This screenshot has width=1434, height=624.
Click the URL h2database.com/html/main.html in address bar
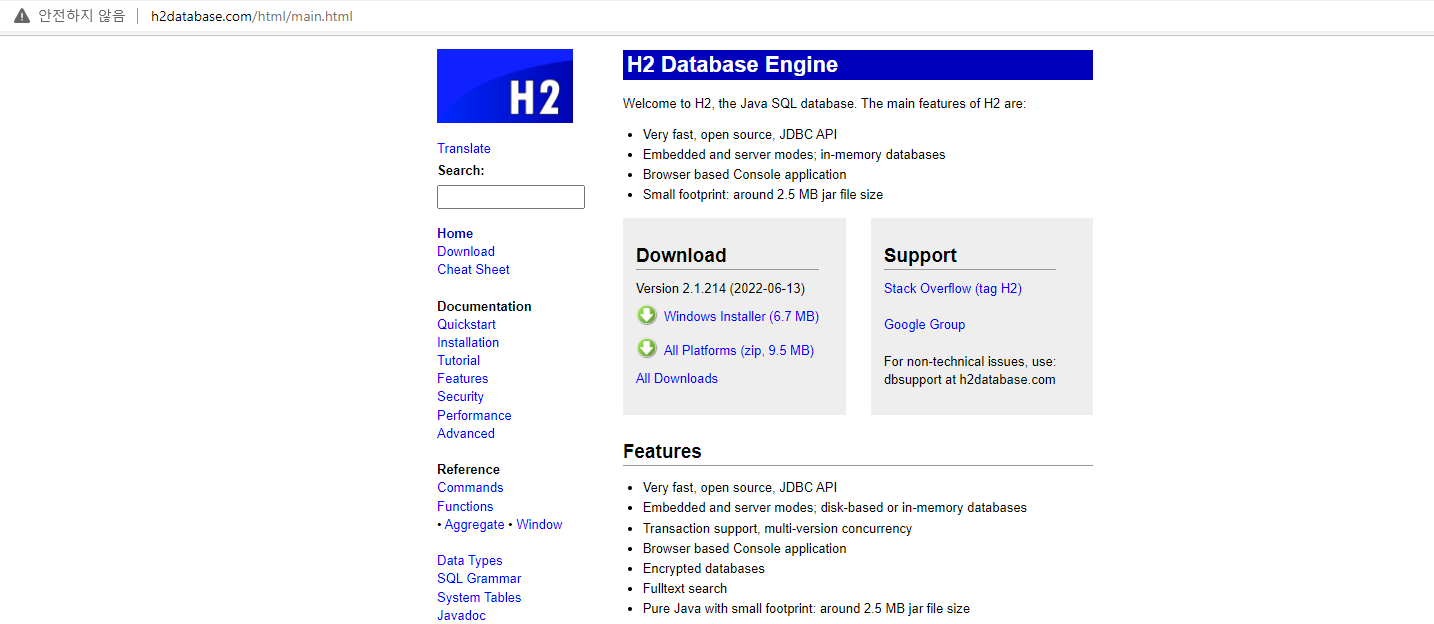tap(252, 16)
